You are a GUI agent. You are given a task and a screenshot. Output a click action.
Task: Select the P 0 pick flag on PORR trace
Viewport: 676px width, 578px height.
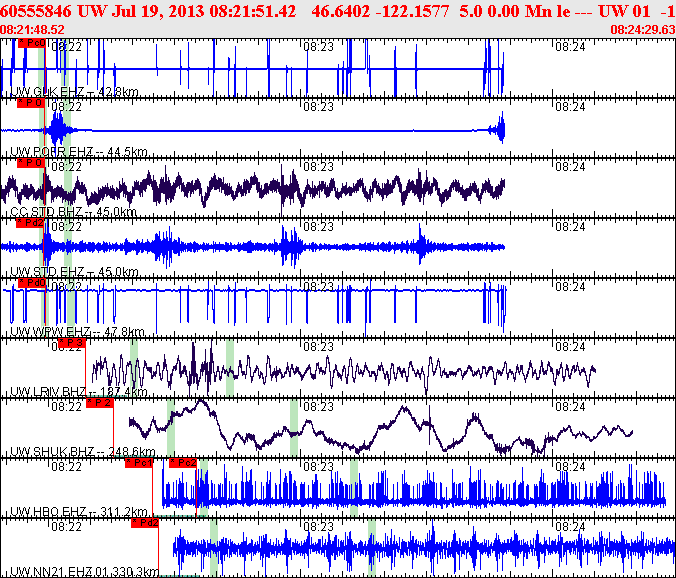click(x=31, y=103)
